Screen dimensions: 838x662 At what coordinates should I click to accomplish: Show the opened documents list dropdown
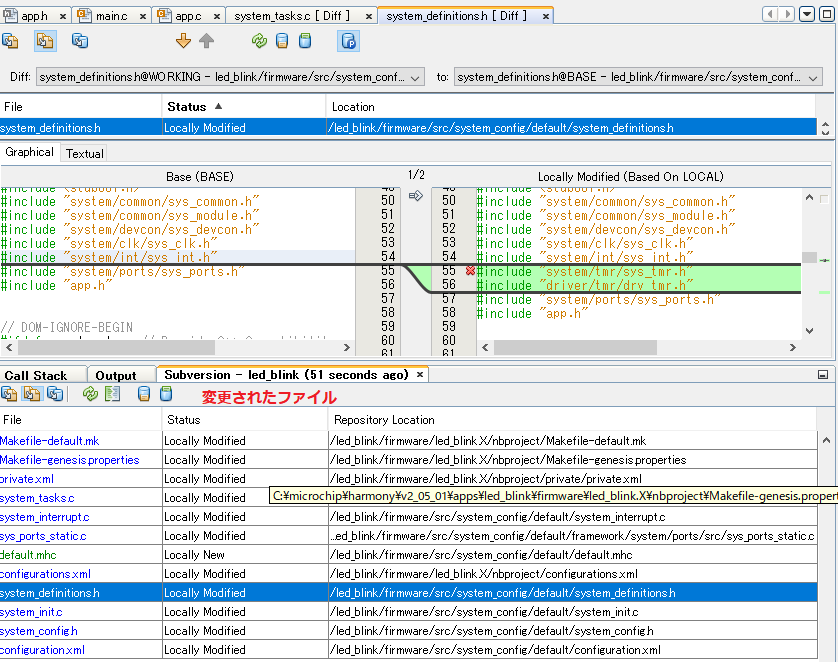pyautogui.click(x=808, y=15)
